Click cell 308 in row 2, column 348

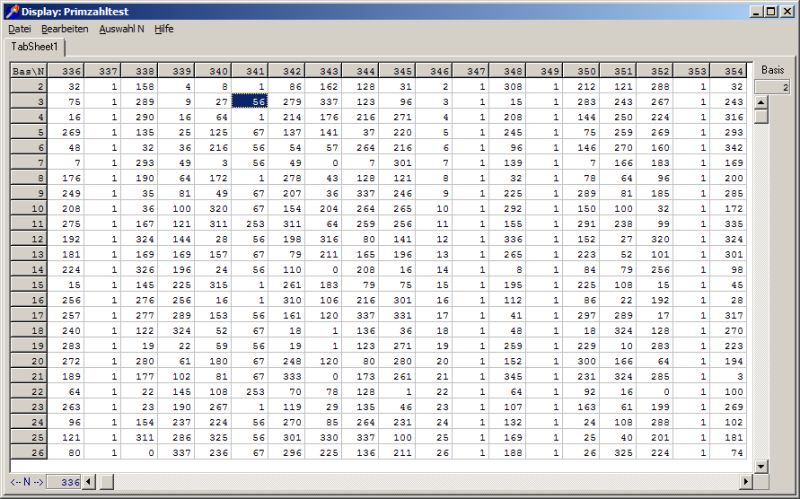tap(507, 86)
